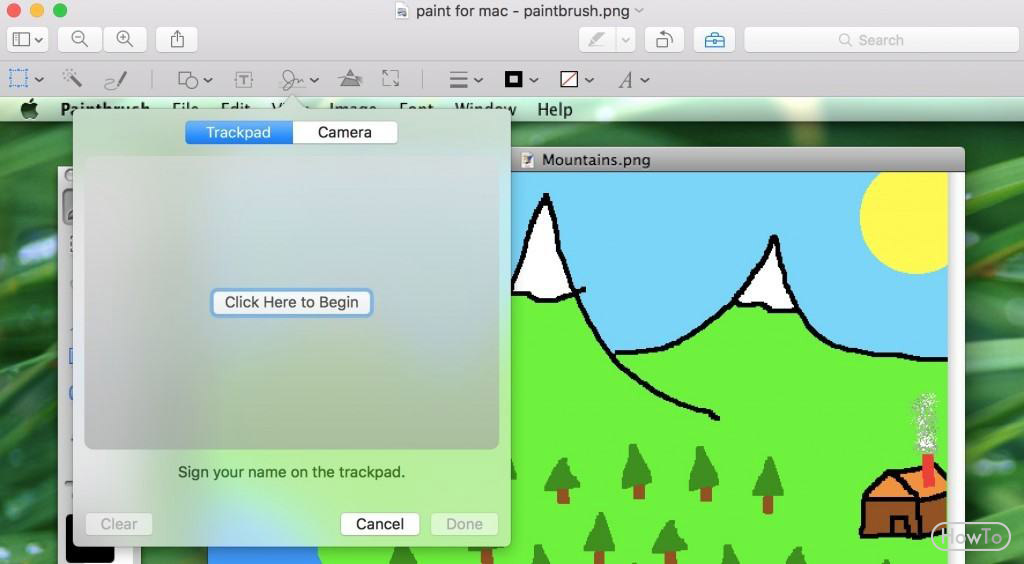This screenshot has height=564, width=1024.
Task: Click the Cancel button
Action: [x=380, y=524]
